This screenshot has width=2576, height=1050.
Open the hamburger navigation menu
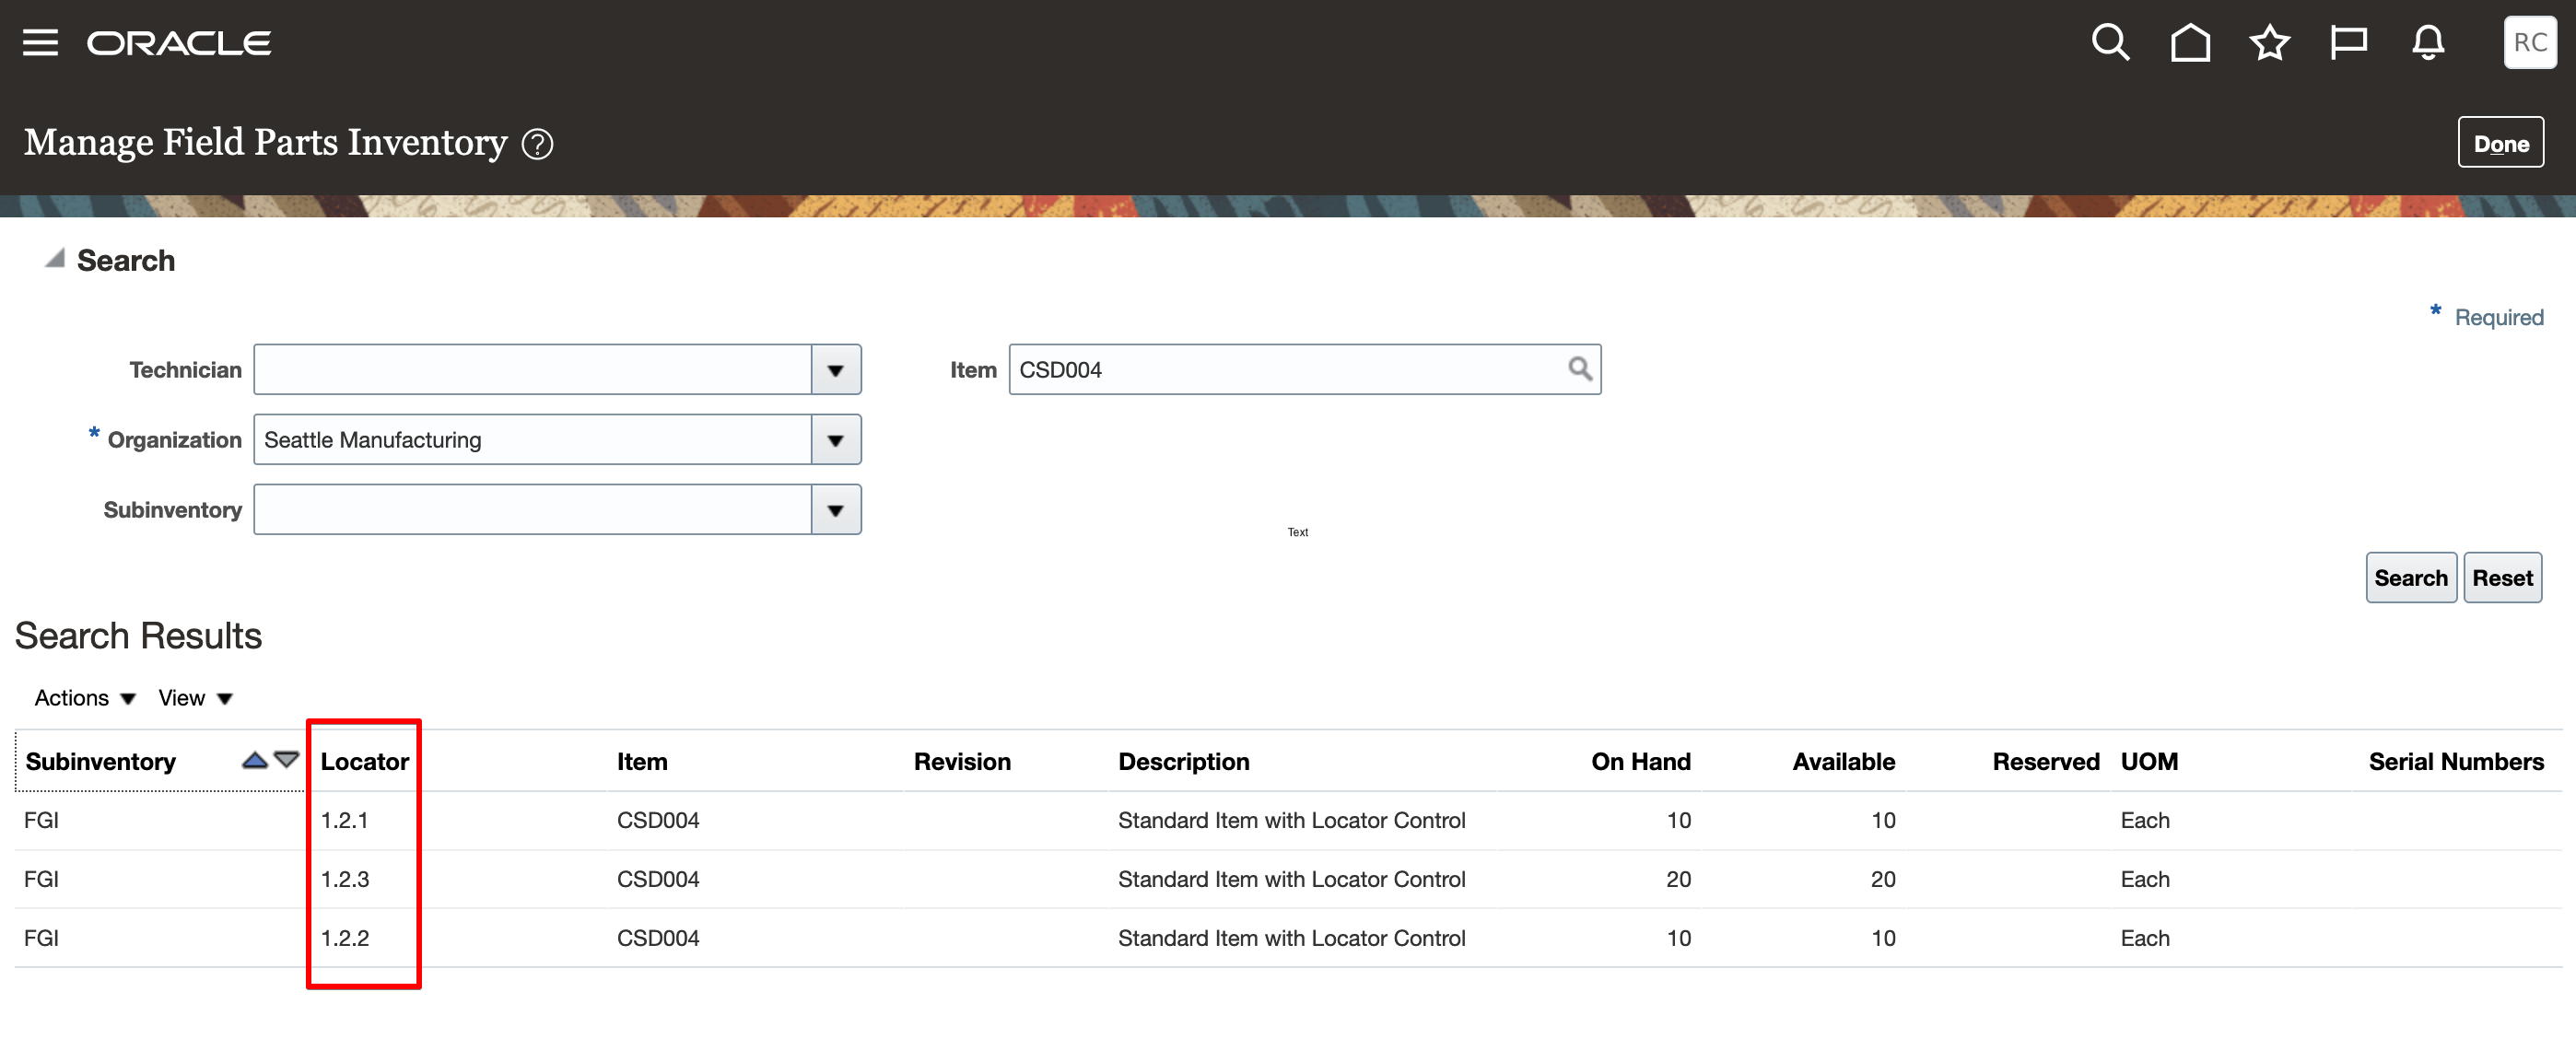pos(40,43)
